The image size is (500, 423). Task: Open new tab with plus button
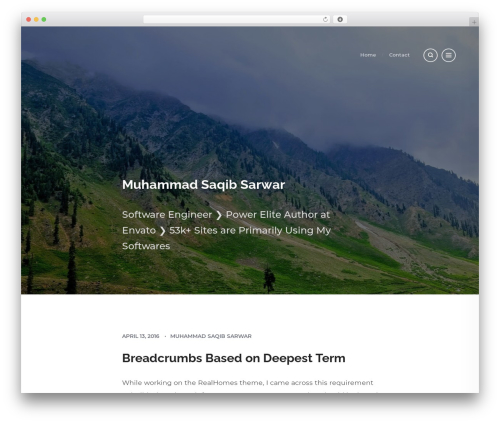pyautogui.click(x=474, y=22)
